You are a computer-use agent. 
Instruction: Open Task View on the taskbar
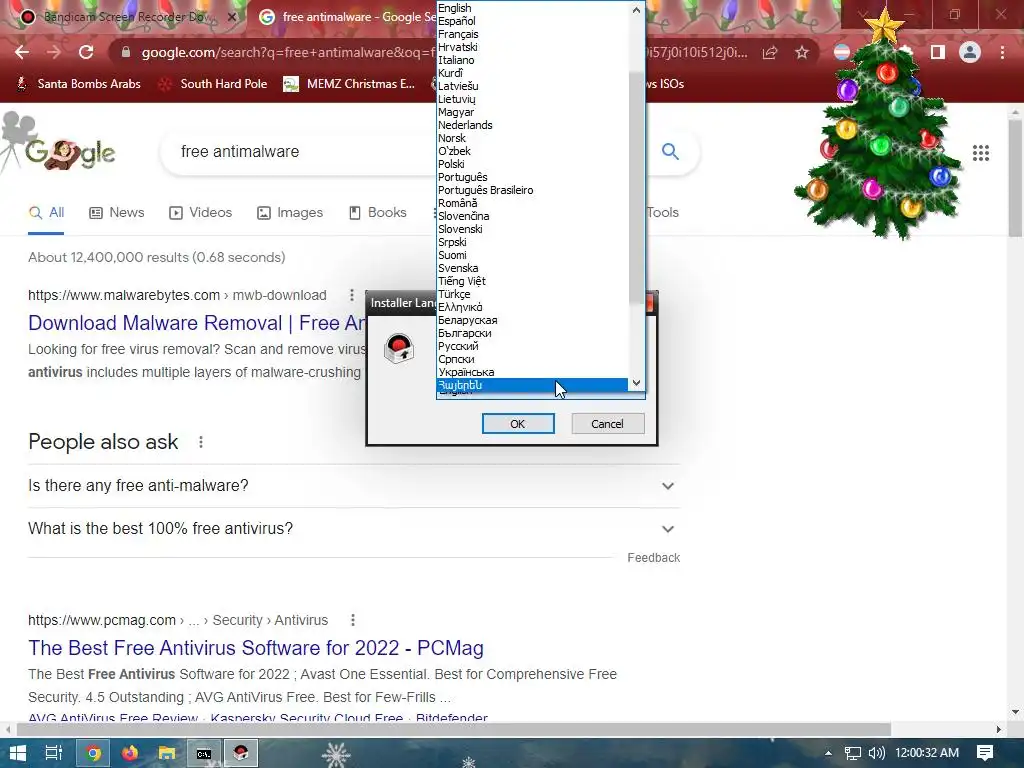point(54,753)
